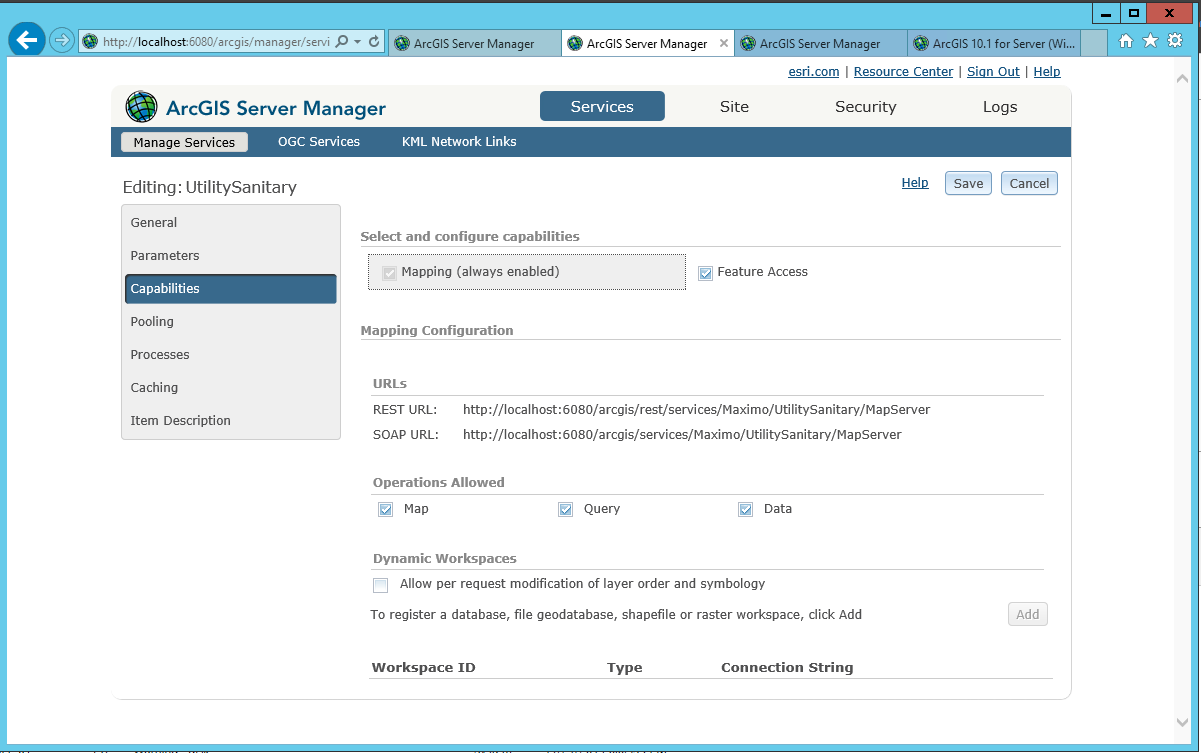Click the Connection String column header
1201x753 pixels.
click(x=787, y=668)
